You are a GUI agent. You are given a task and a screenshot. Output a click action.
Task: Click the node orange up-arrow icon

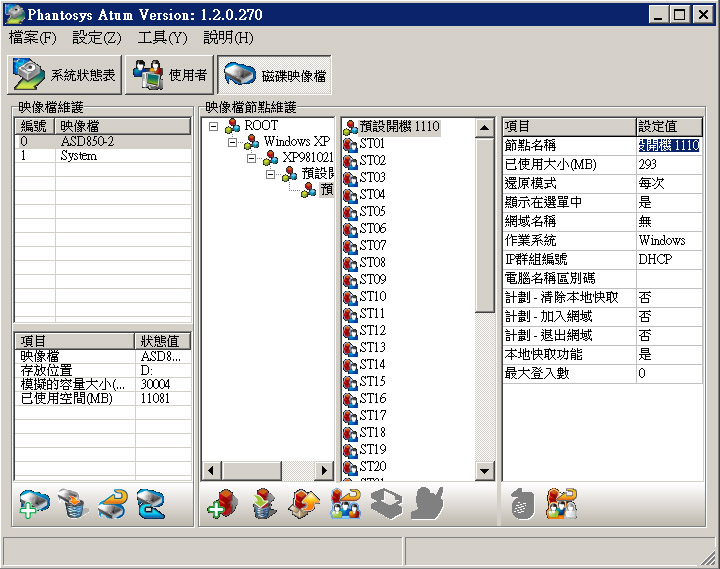click(304, 504)
